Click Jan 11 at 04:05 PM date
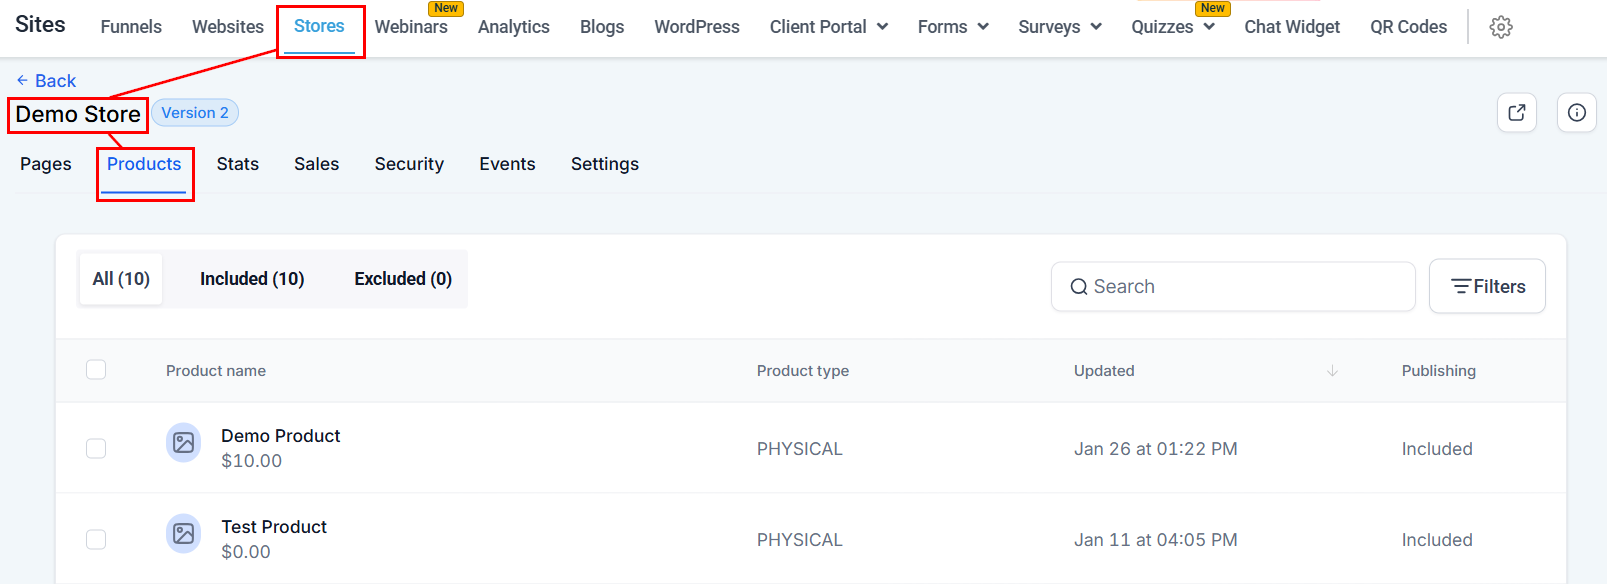Screen dimensions: 1607x584 click(1156, 540)
